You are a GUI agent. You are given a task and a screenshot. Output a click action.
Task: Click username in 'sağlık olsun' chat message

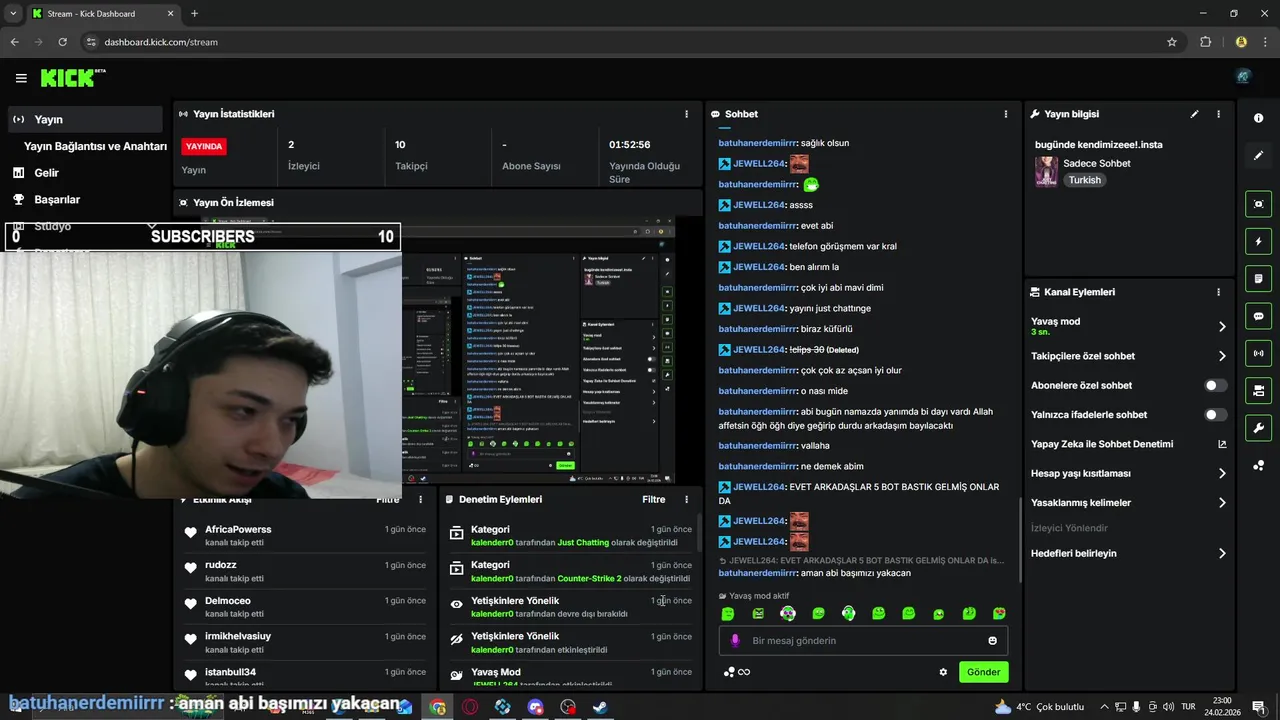click(x=756, y=143)
